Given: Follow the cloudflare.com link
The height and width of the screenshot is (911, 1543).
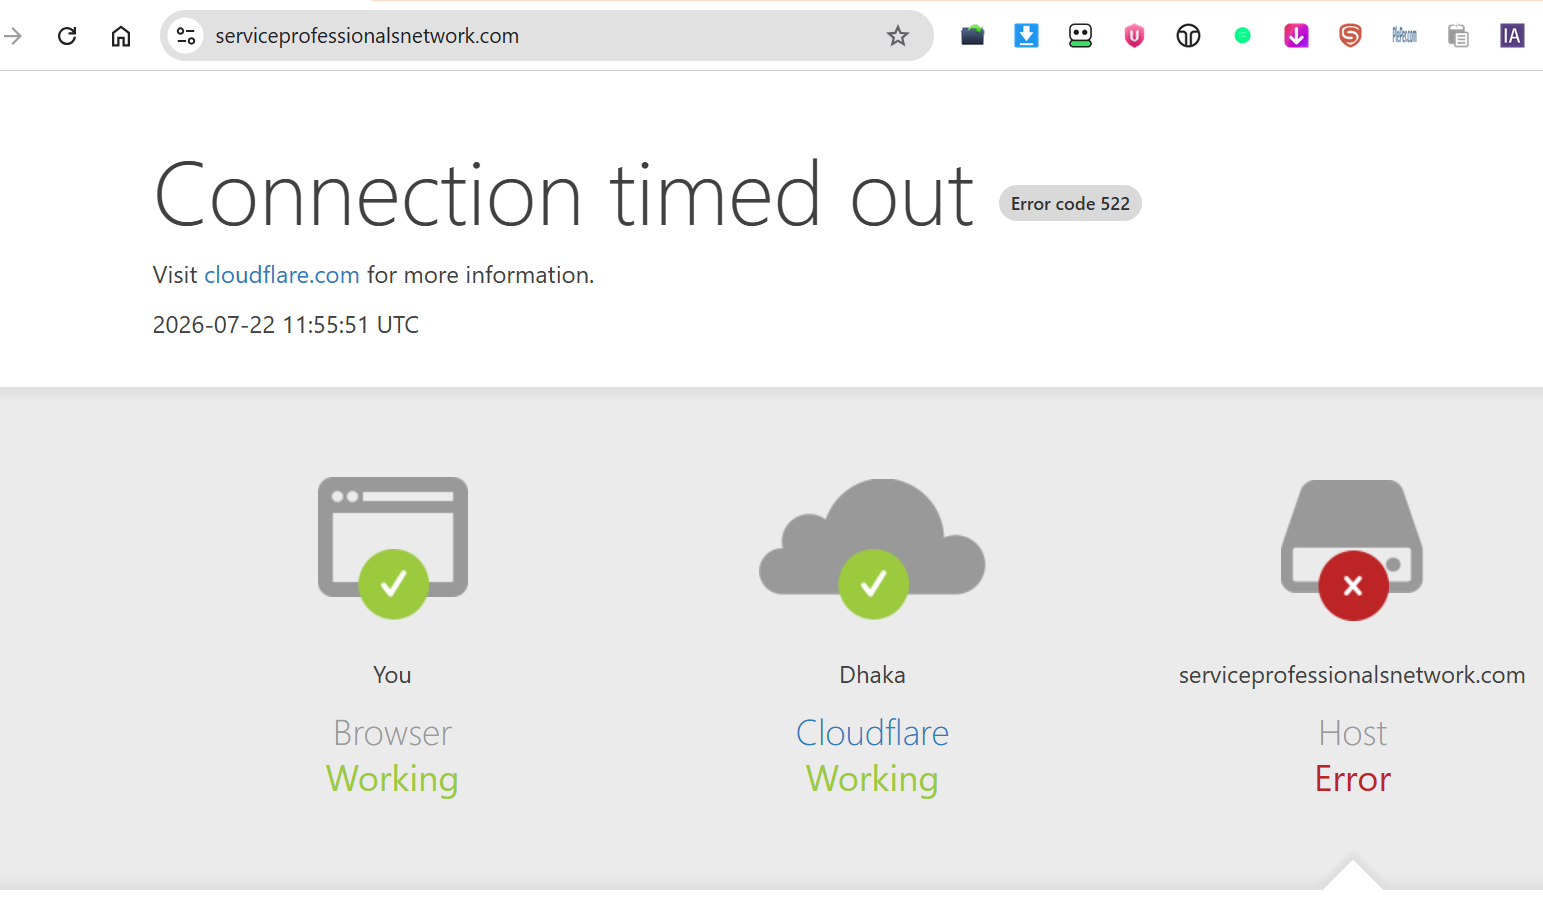Looking at the screenshot, I should point(282,275).
